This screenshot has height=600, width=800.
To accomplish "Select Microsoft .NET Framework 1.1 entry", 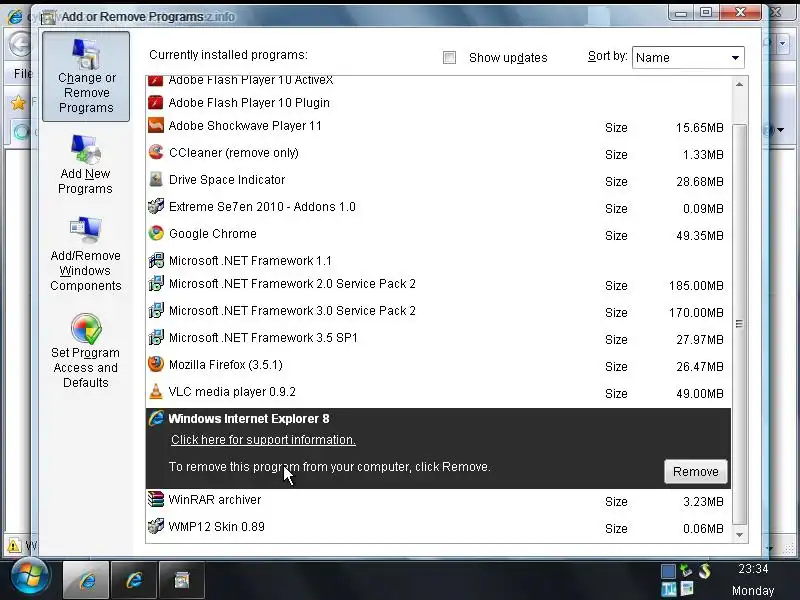I will pos(438,261).
